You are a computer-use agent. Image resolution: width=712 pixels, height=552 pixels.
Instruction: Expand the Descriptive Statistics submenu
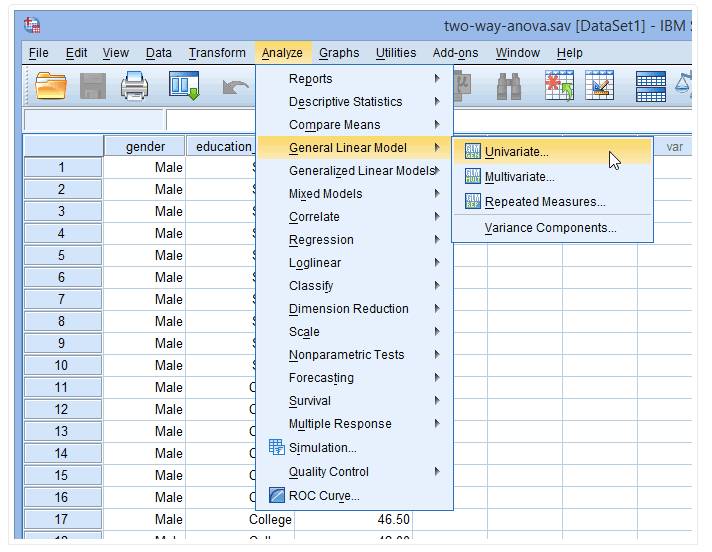tap(355, 102)
